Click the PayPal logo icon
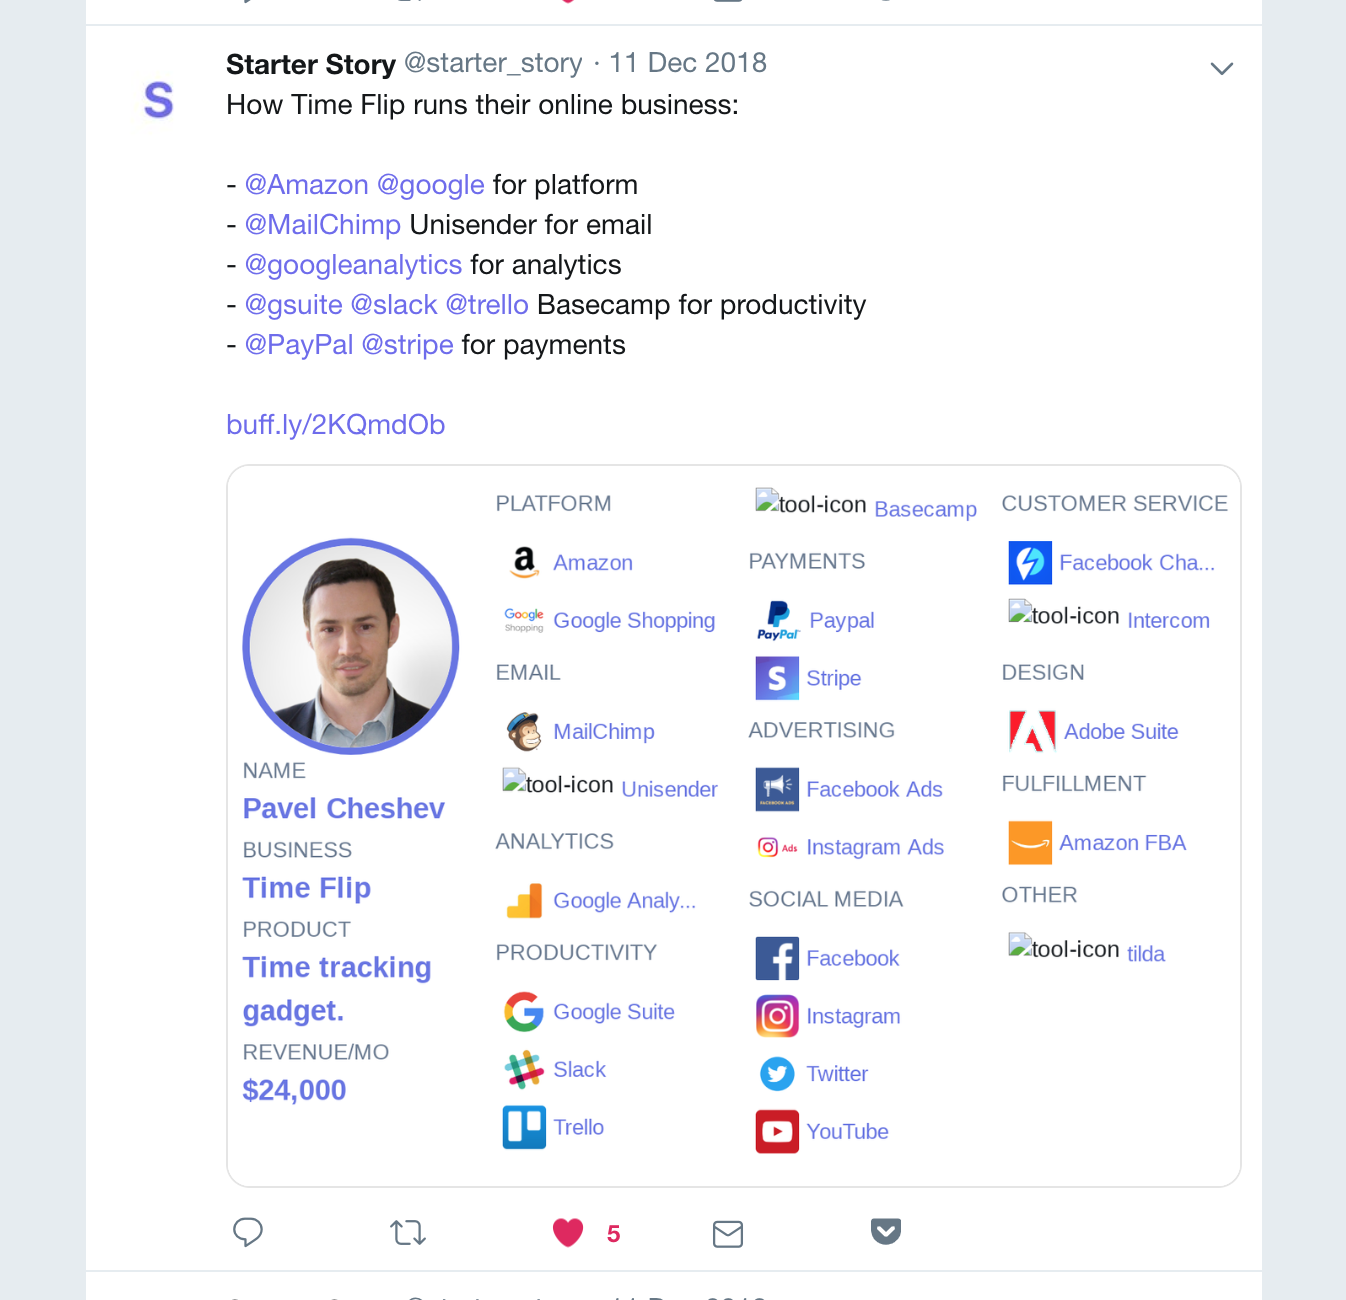The height and width of the screenshot is (1300, 1346). 777,620
